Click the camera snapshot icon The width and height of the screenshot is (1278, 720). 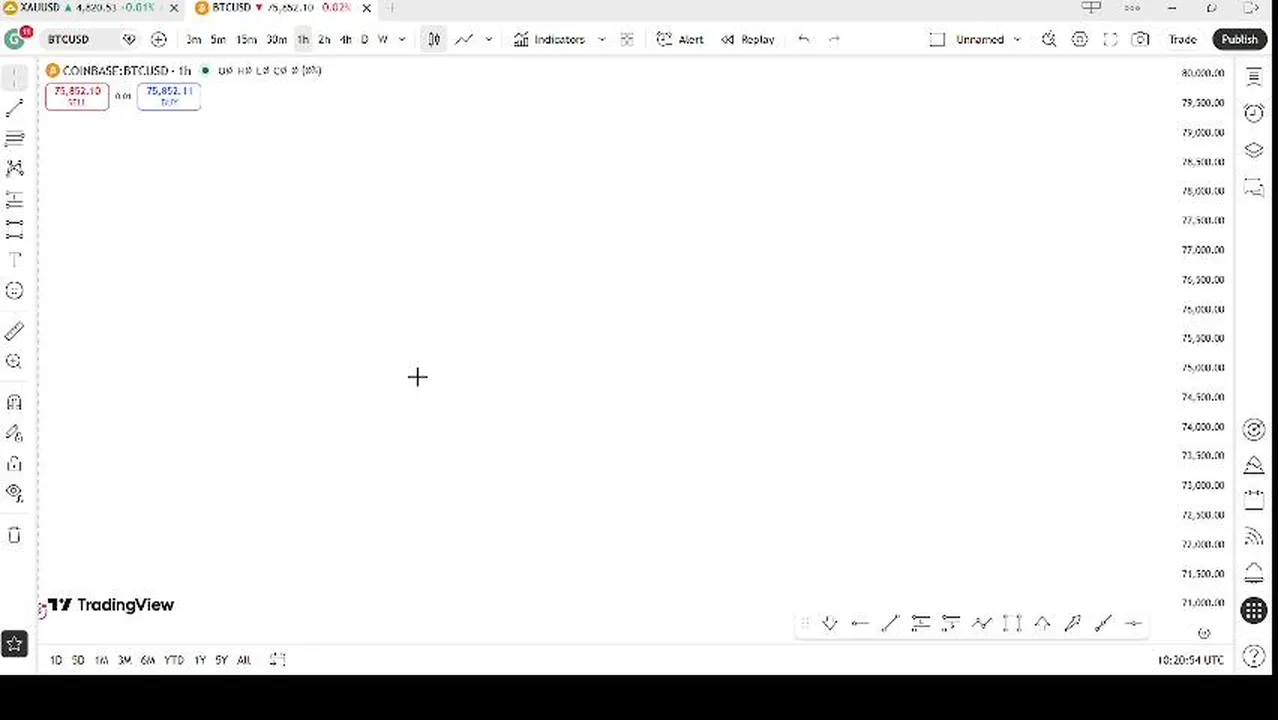1140,39
